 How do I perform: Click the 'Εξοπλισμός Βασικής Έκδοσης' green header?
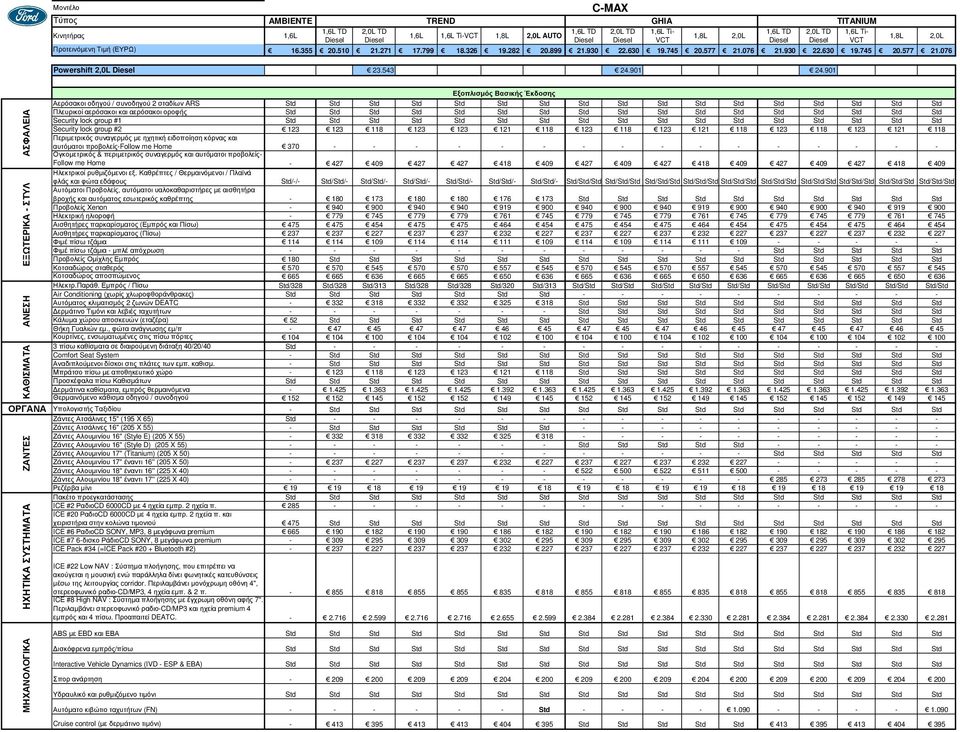[x=503, y=94]
